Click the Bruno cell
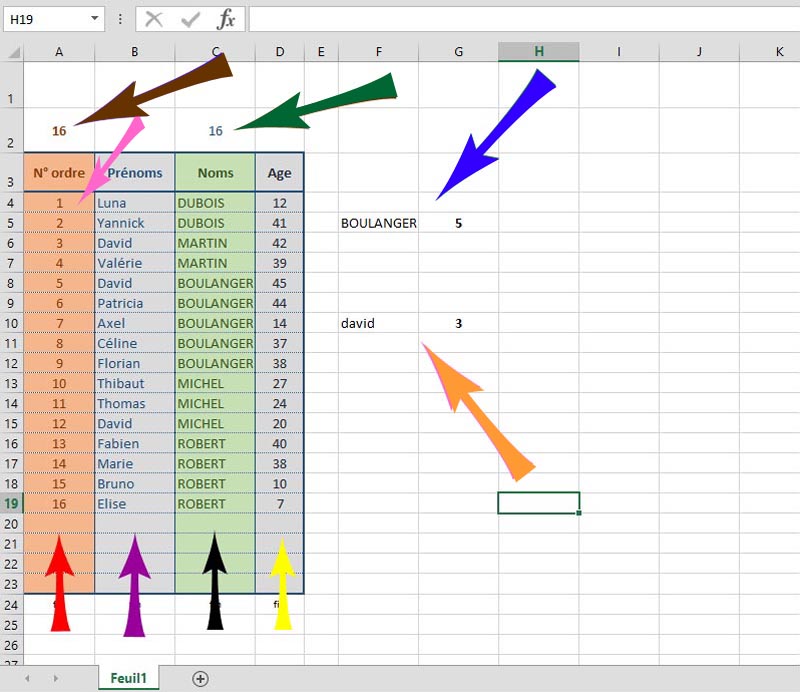The height and width of the screenshot is (692, 800). click(x=135, y=484)
